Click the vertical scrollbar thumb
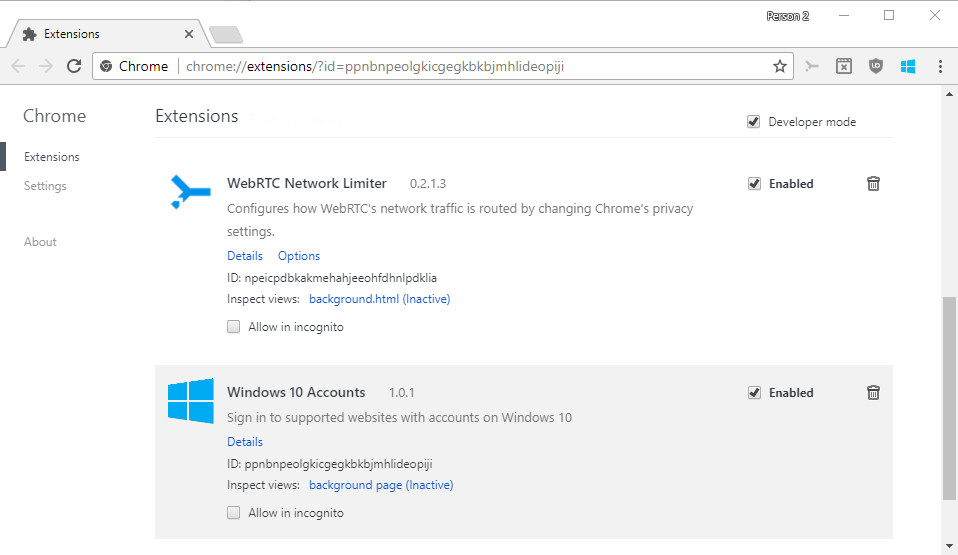The width and height of the screenshot is (958, 555). (x=949, y=399)
